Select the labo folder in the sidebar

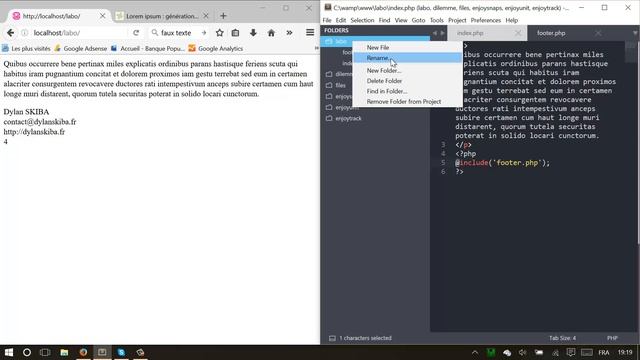(375, 41)
